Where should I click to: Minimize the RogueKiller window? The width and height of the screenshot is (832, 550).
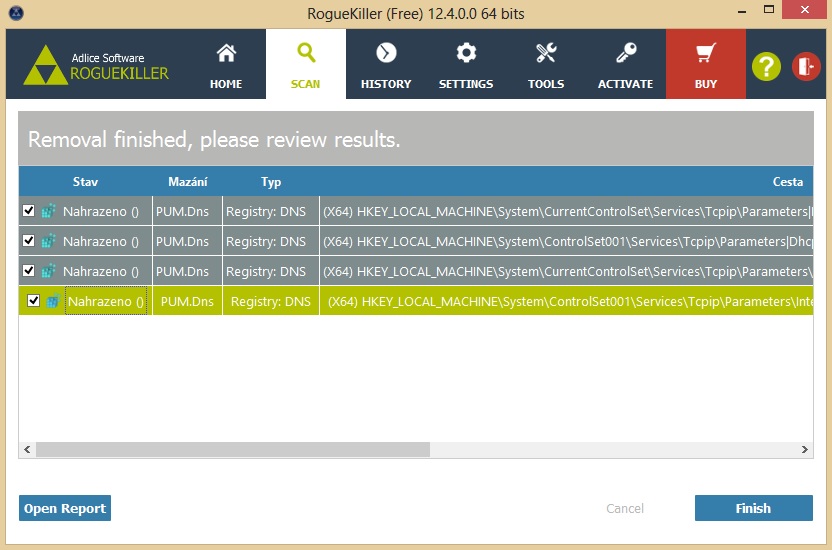[742, 11]
